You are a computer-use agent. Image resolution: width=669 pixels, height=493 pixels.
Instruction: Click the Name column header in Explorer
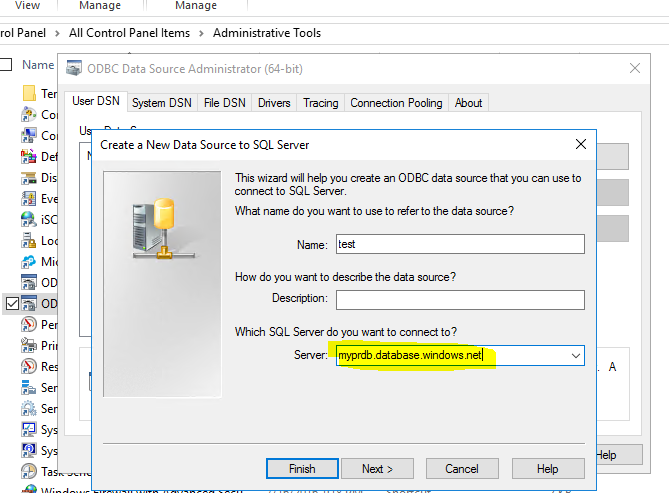(x=38, y=65)
